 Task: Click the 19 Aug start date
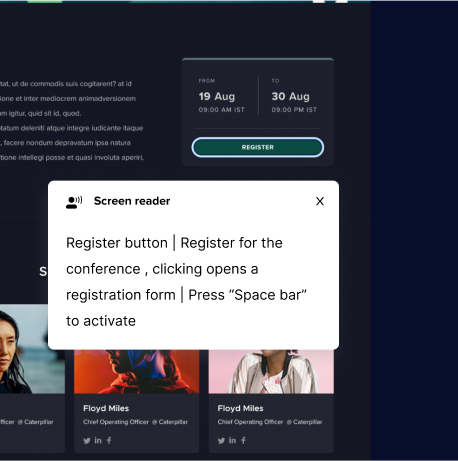point(217,96)
